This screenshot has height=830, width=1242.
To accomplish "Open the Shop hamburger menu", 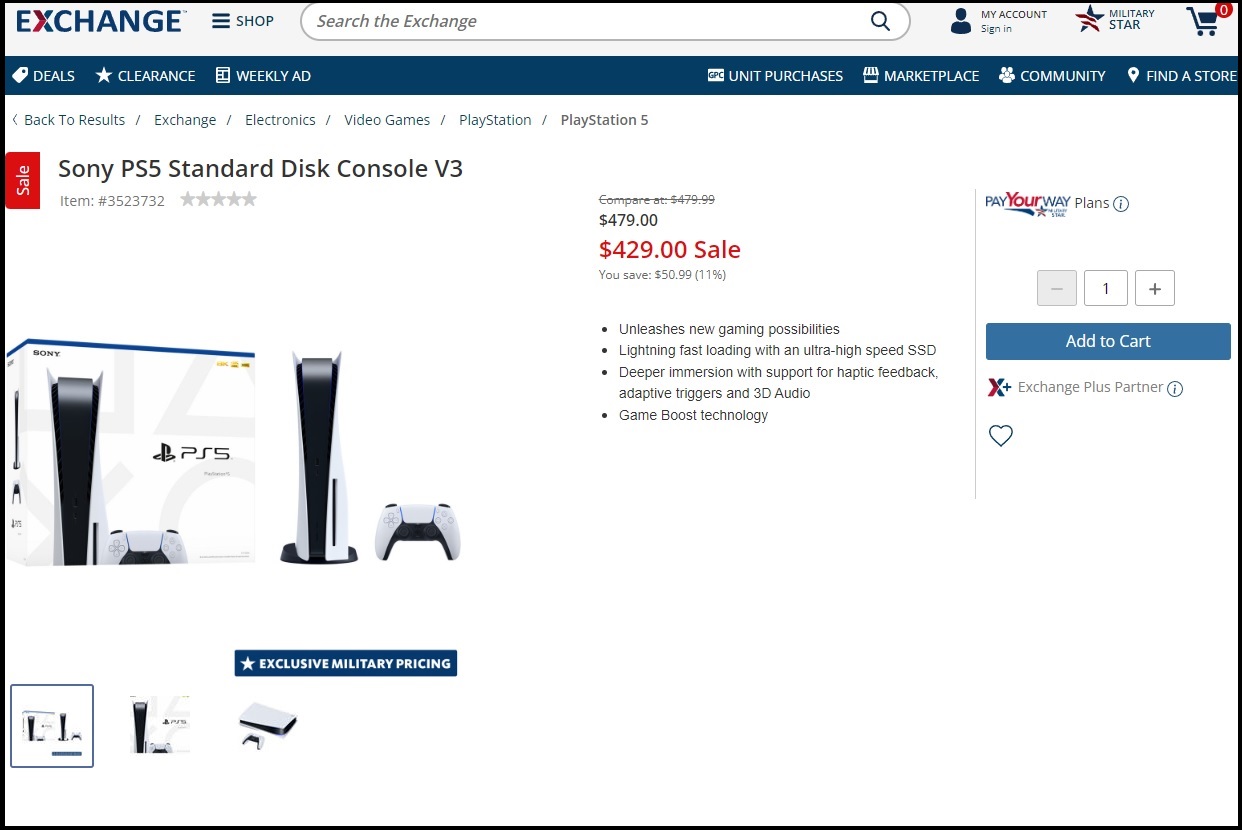I will [x=243, y=21].
